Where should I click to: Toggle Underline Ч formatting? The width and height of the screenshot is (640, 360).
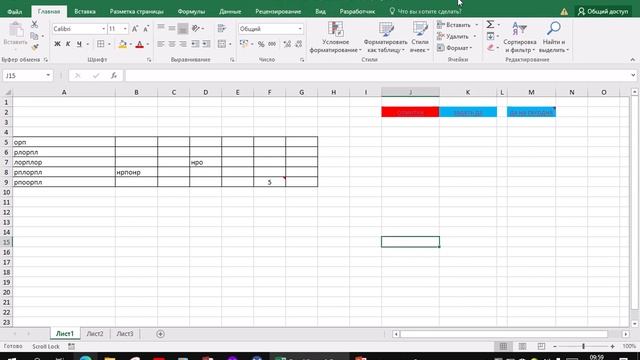79,44
